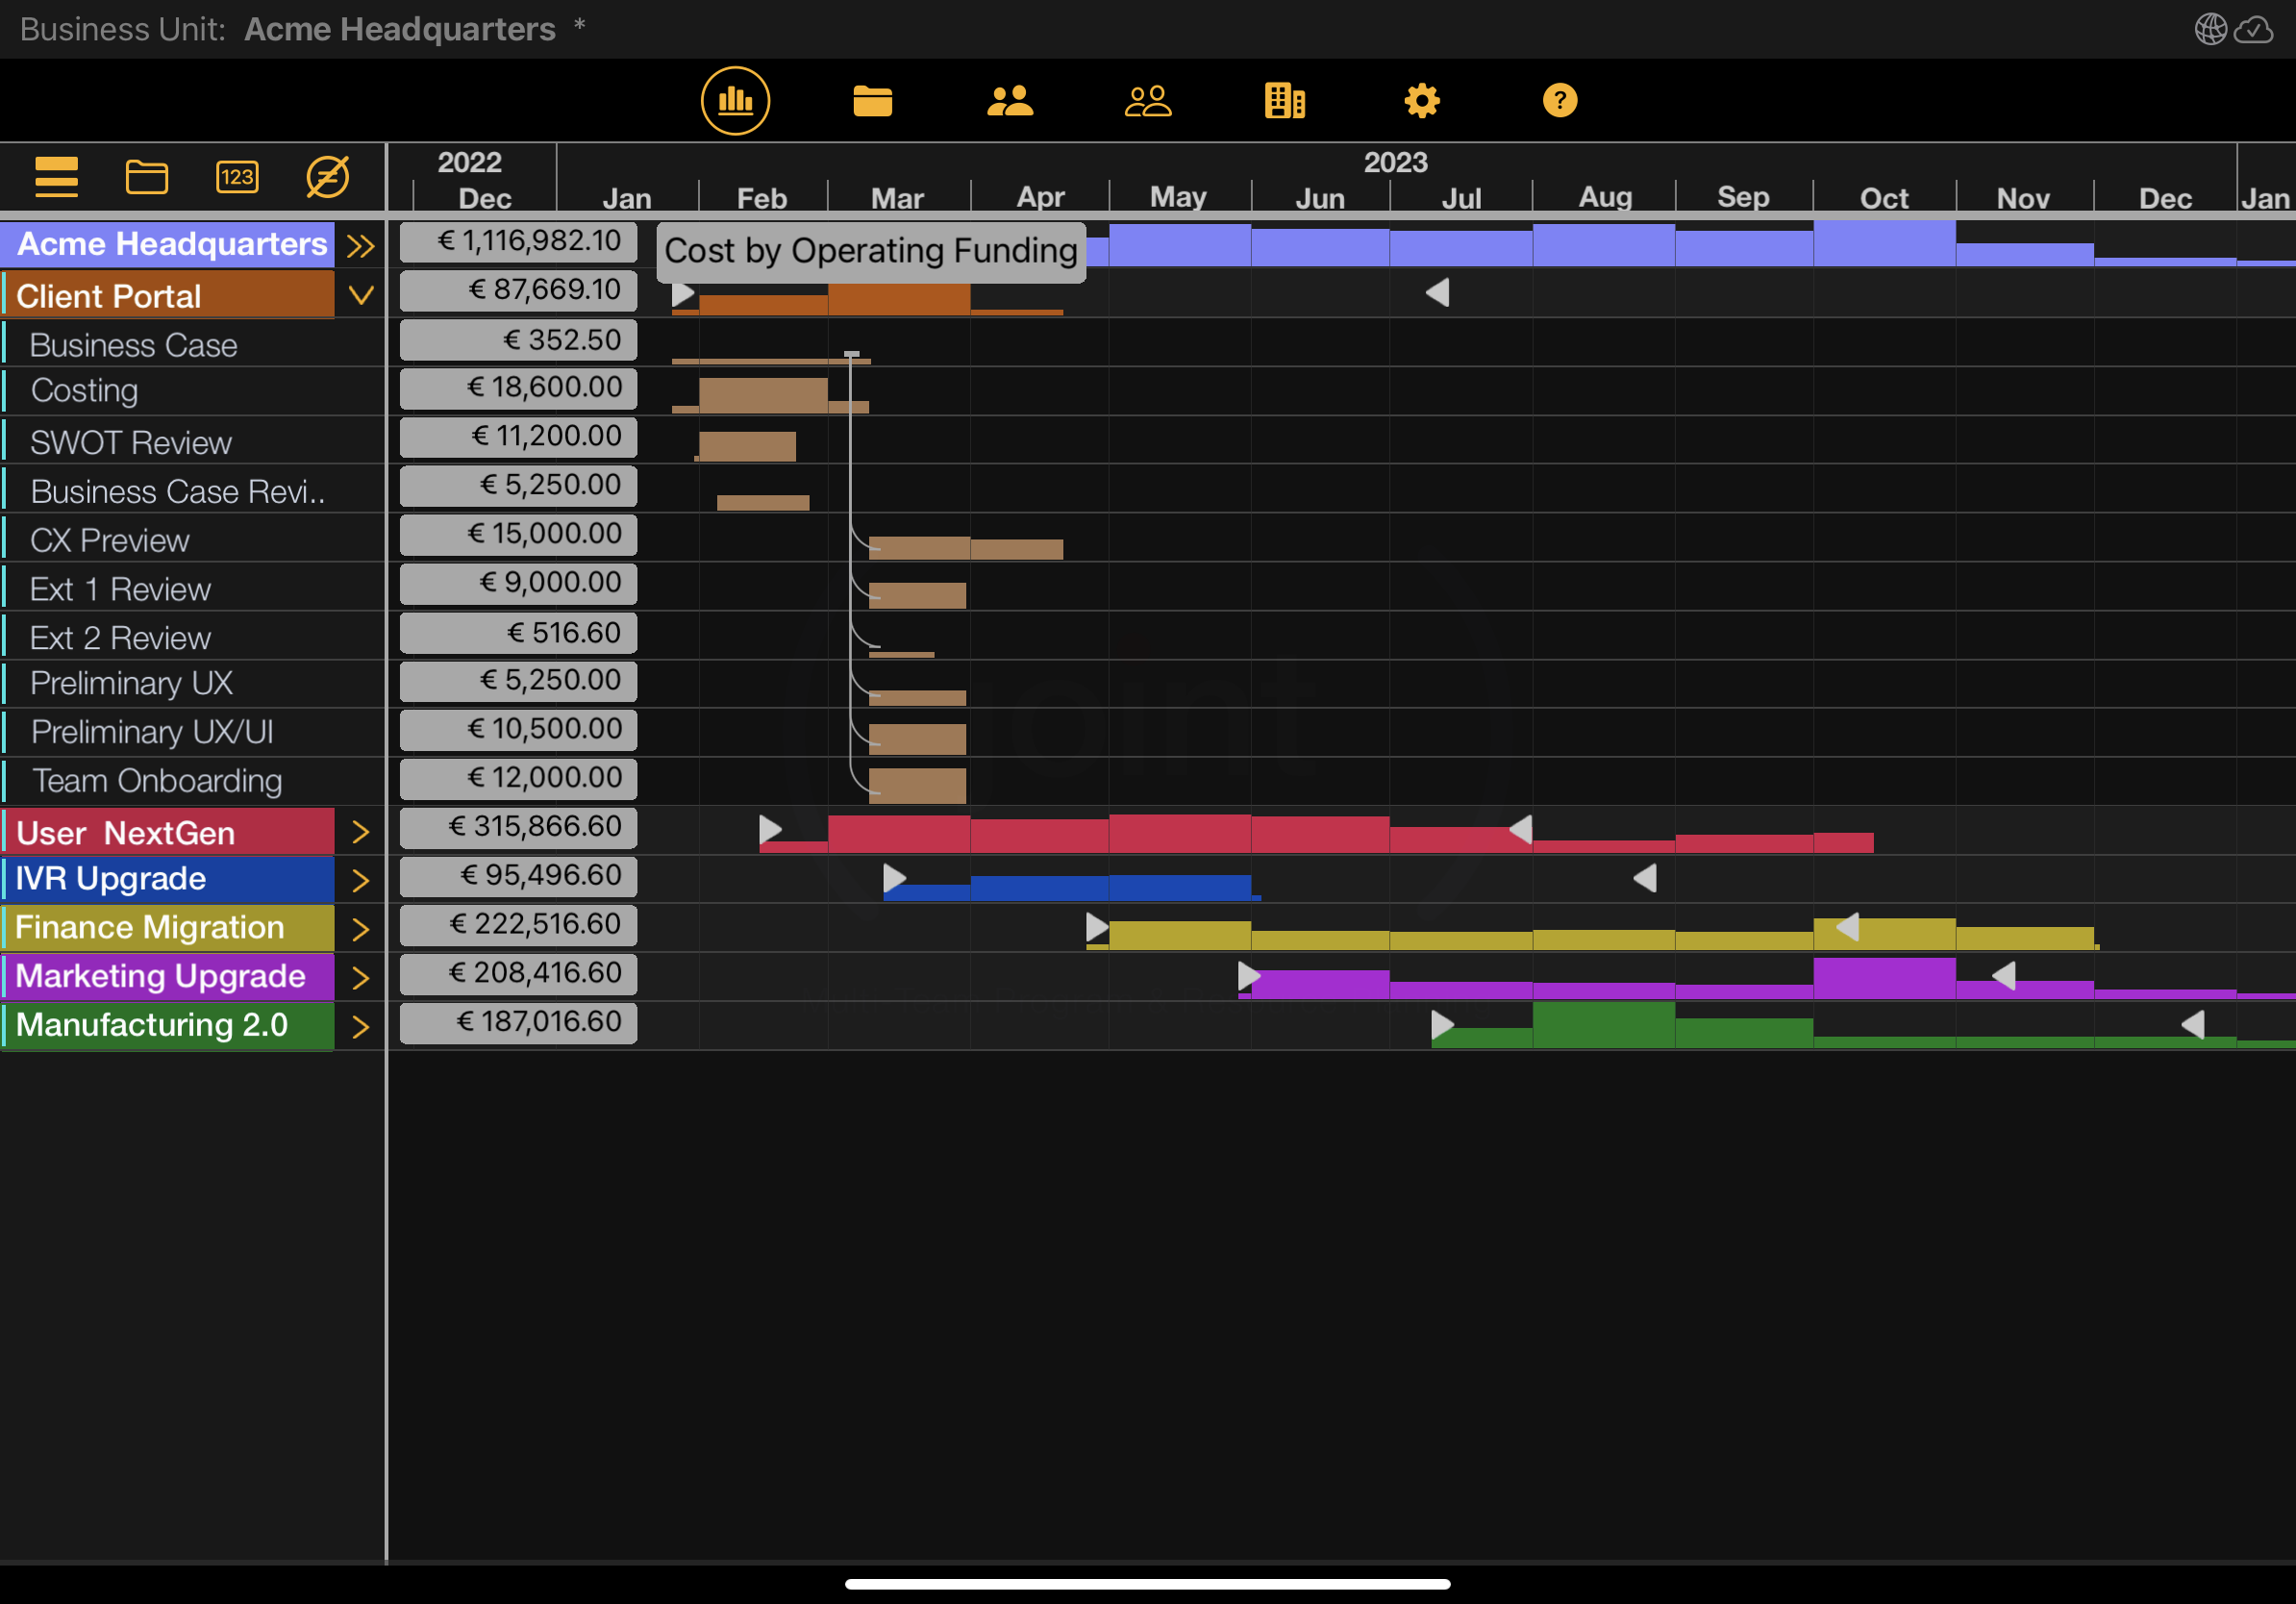This screenshot has height=1604, width=2296.
Task: Select the SWOT Review task row
Action: 131,443
